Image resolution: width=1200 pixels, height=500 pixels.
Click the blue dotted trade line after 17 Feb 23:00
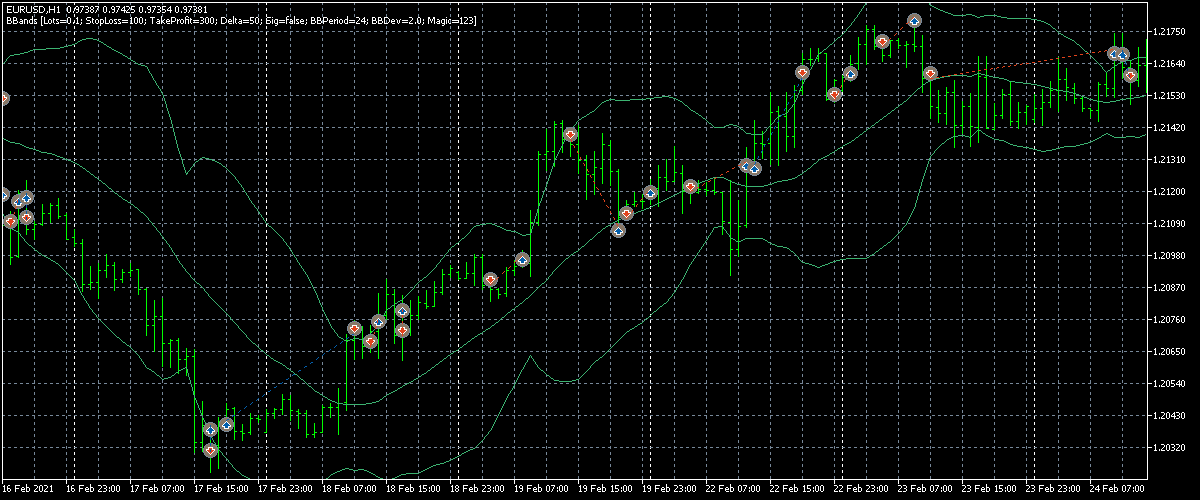288,377
